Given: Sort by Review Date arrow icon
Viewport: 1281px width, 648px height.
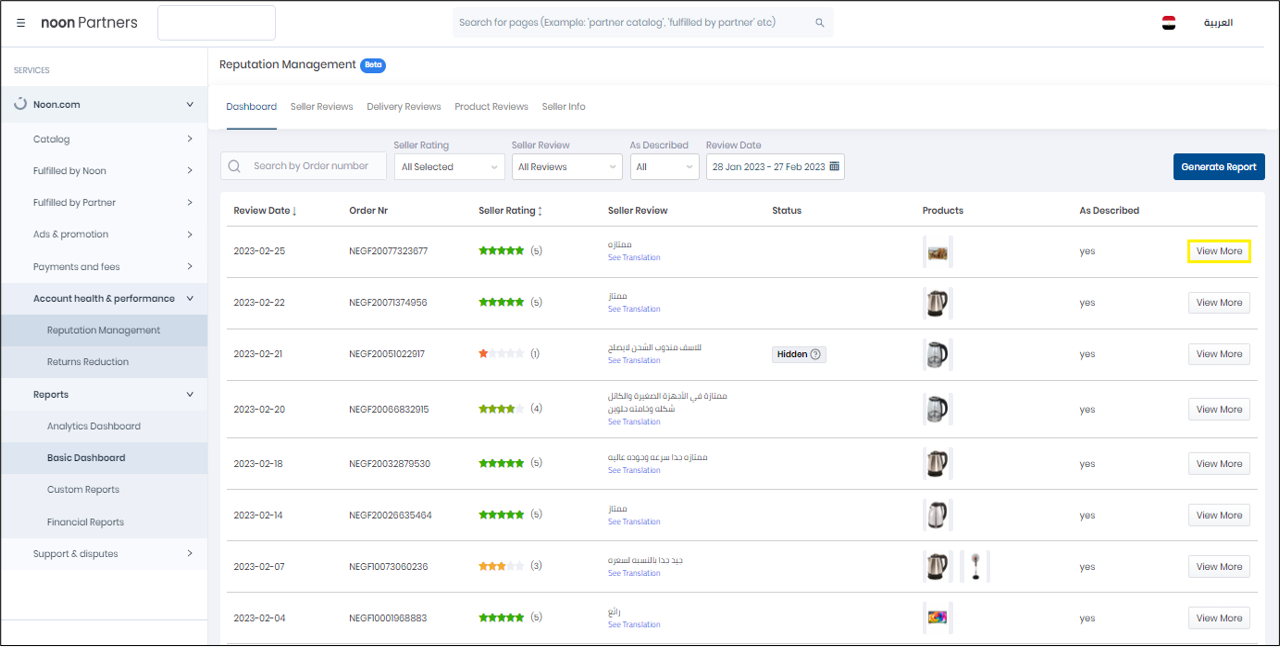Looking at the screenshot, I should [x=294, y=211].
